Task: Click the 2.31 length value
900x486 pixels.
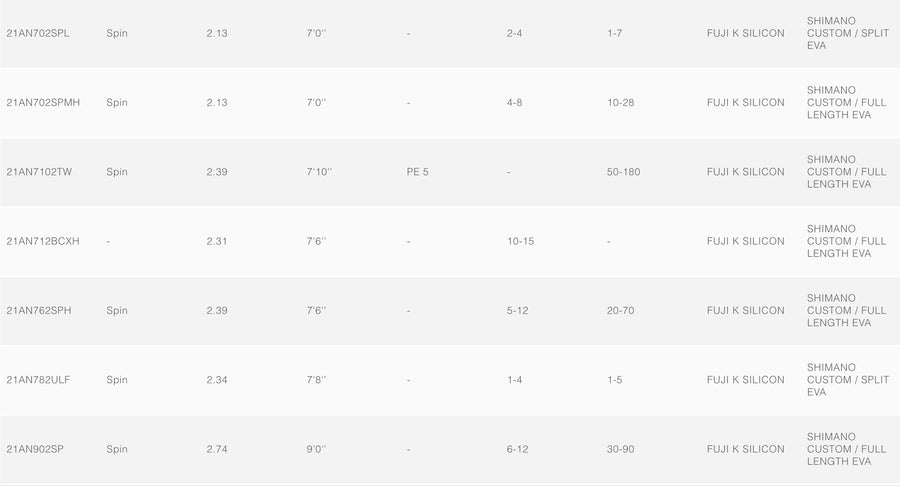Action: click(217, 241)
